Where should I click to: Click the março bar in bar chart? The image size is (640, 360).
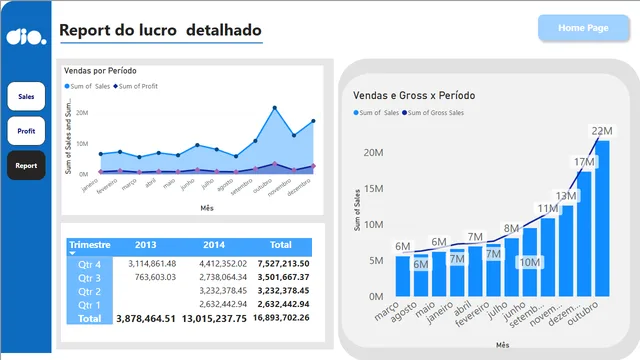click(x=402, y=276)
